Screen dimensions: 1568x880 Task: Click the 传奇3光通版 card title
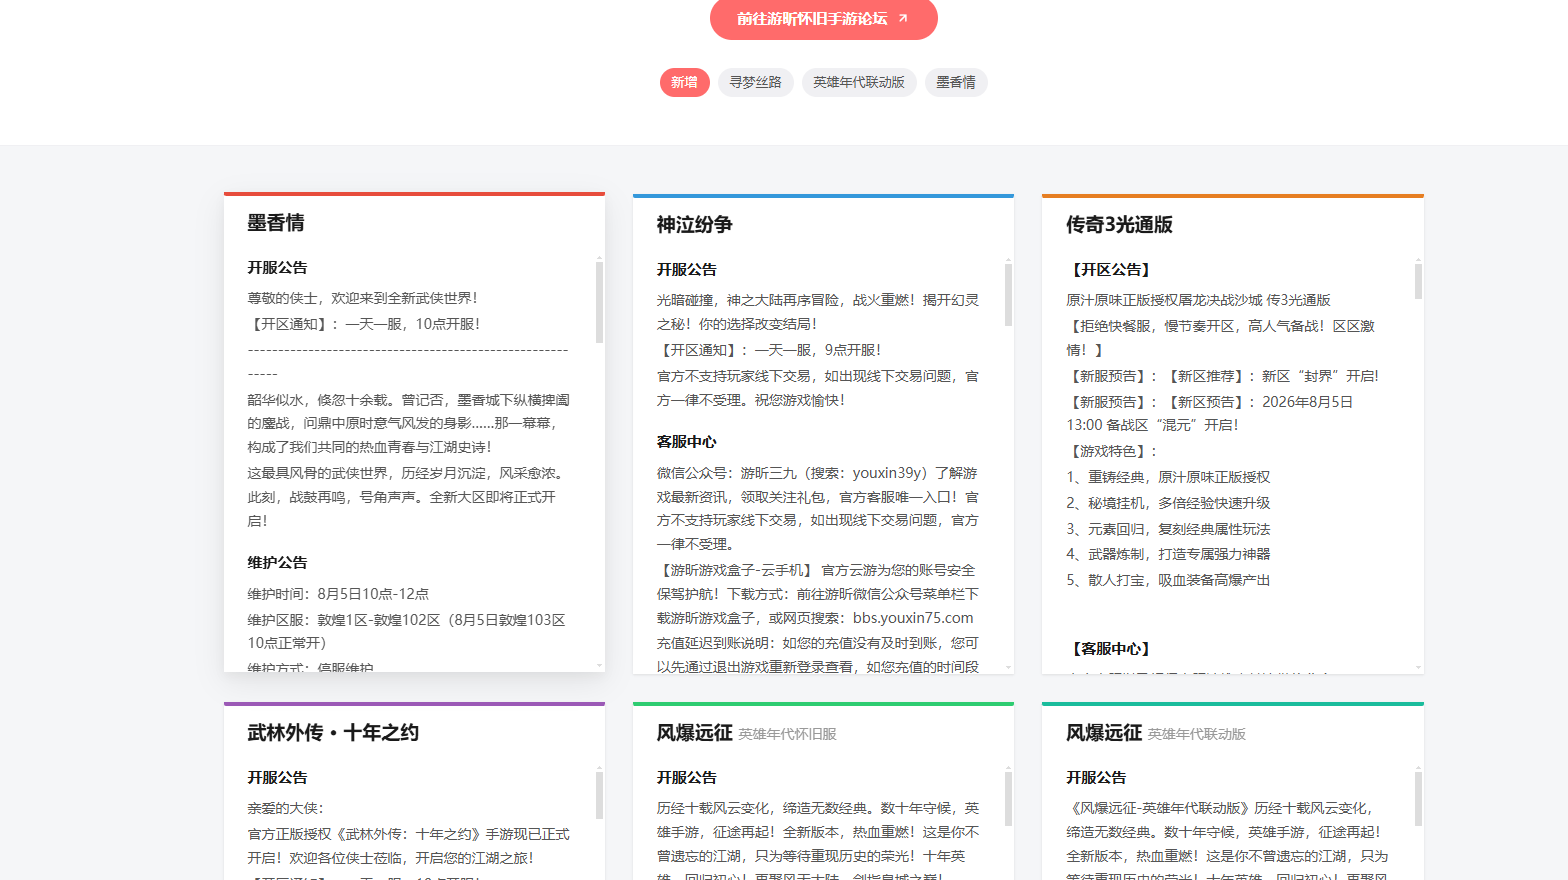[1119, 225]
